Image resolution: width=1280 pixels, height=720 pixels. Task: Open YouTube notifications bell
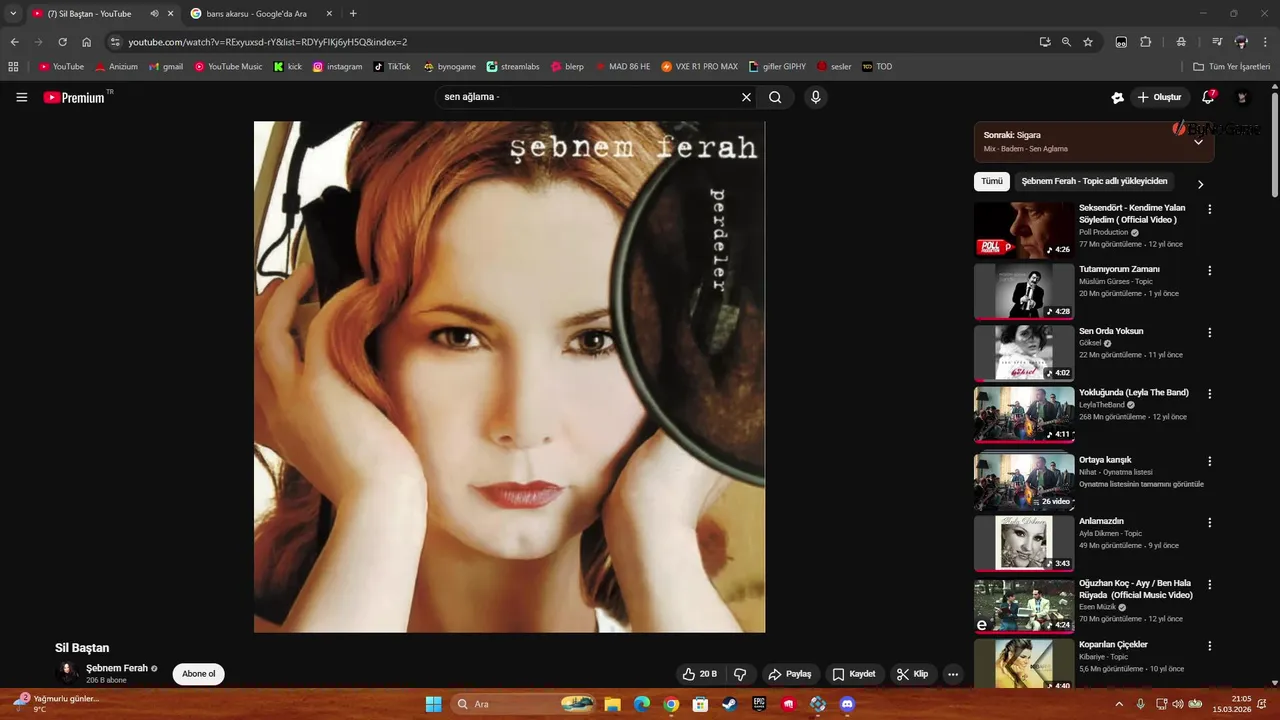(x=1208, y=97)
